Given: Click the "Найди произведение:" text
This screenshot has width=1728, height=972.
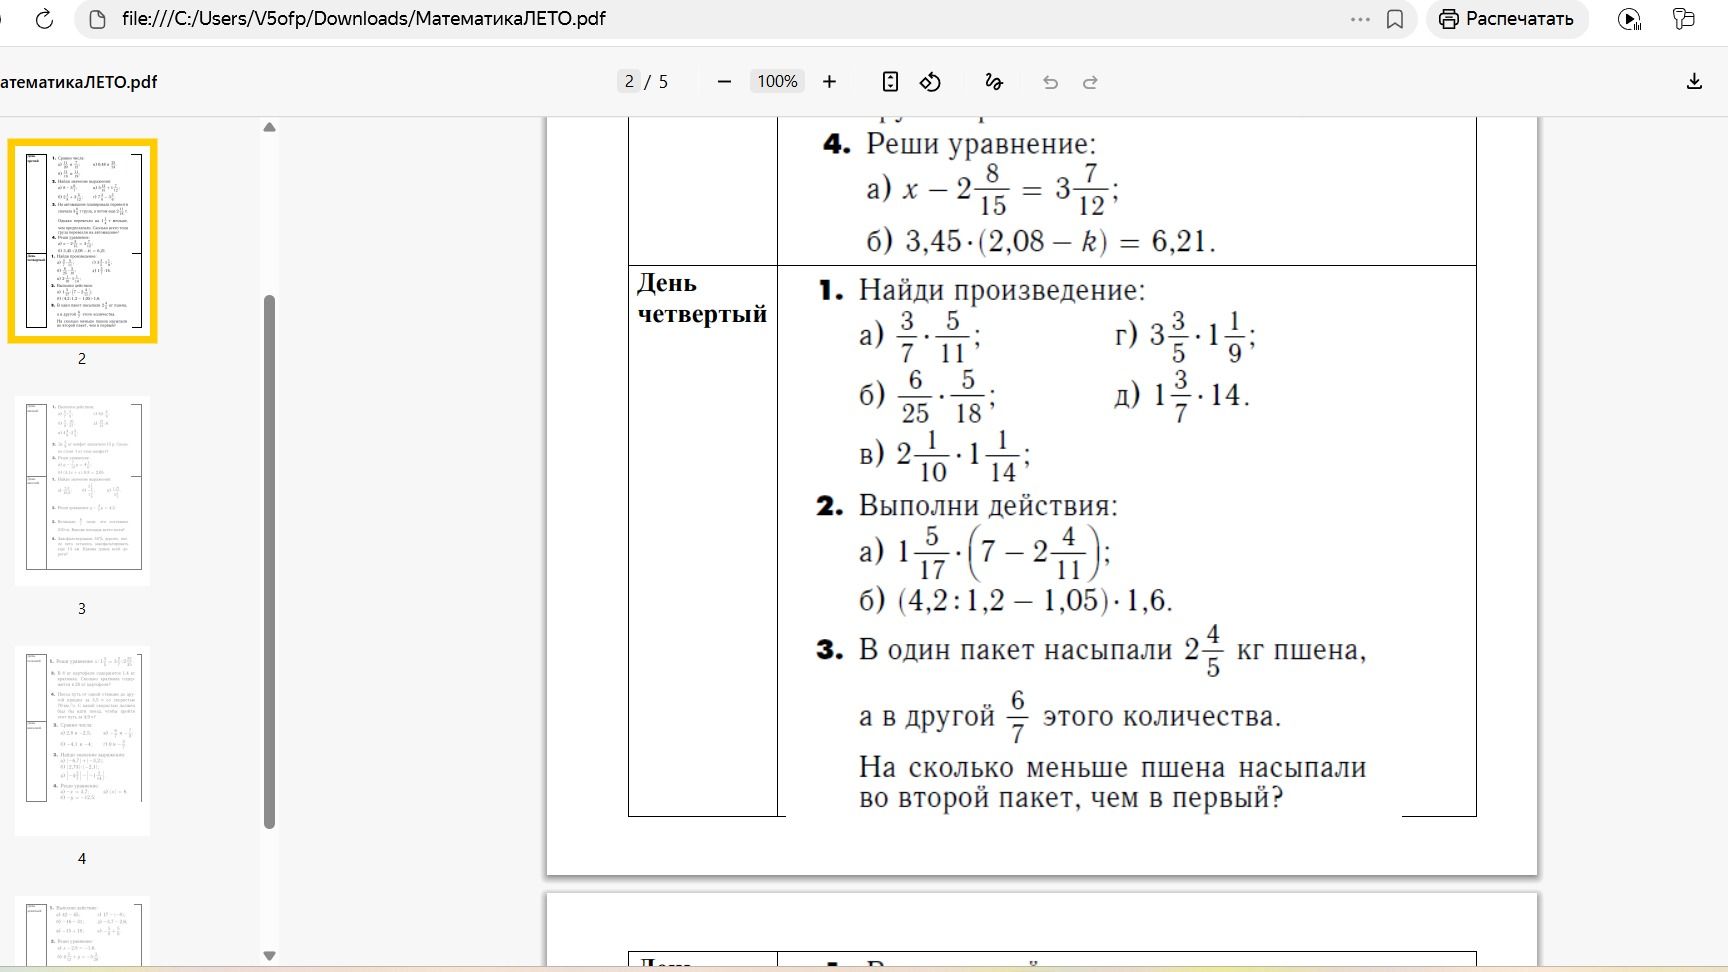Looking at the screenshot, I should (x=1002, y=290).
